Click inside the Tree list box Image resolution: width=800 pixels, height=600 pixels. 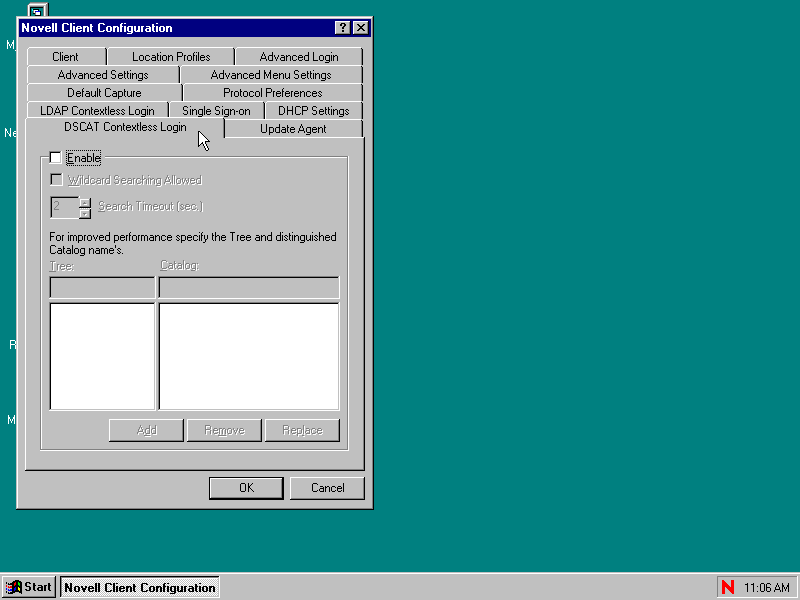point(103,356)
